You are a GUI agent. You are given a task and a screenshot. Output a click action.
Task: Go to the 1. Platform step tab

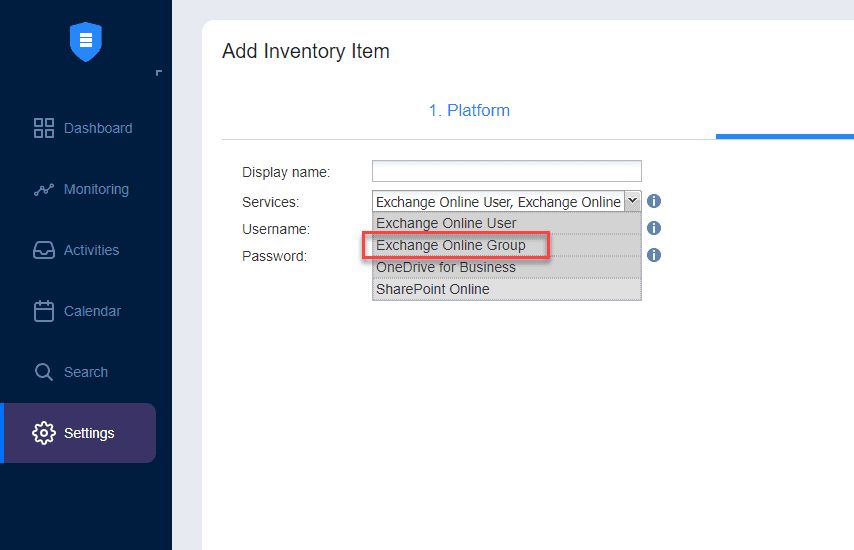click(469, 111)
